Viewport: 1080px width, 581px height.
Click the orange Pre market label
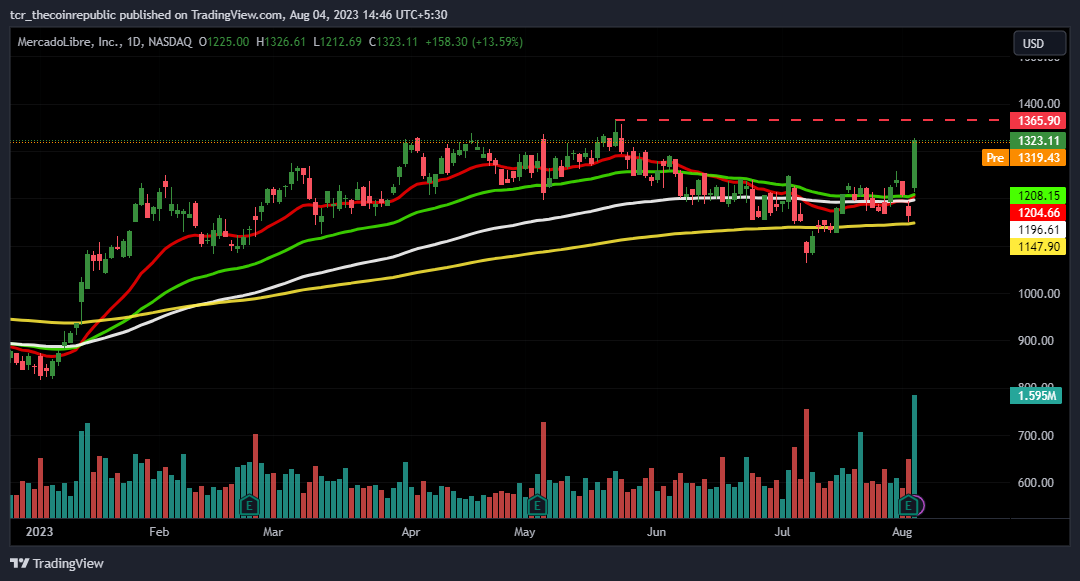point(995,158)
